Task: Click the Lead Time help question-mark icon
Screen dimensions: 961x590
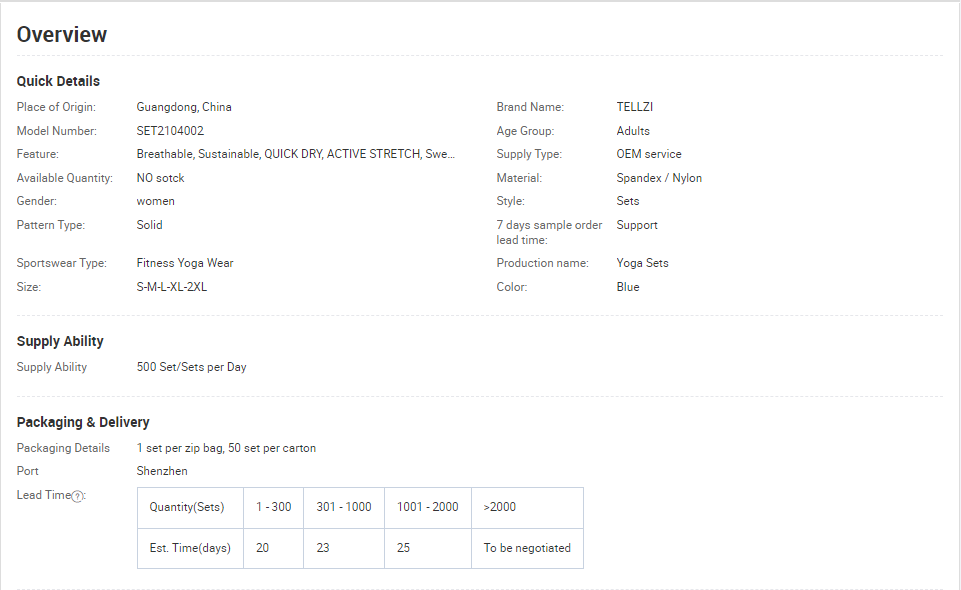Action: click(x=77, y=496)
